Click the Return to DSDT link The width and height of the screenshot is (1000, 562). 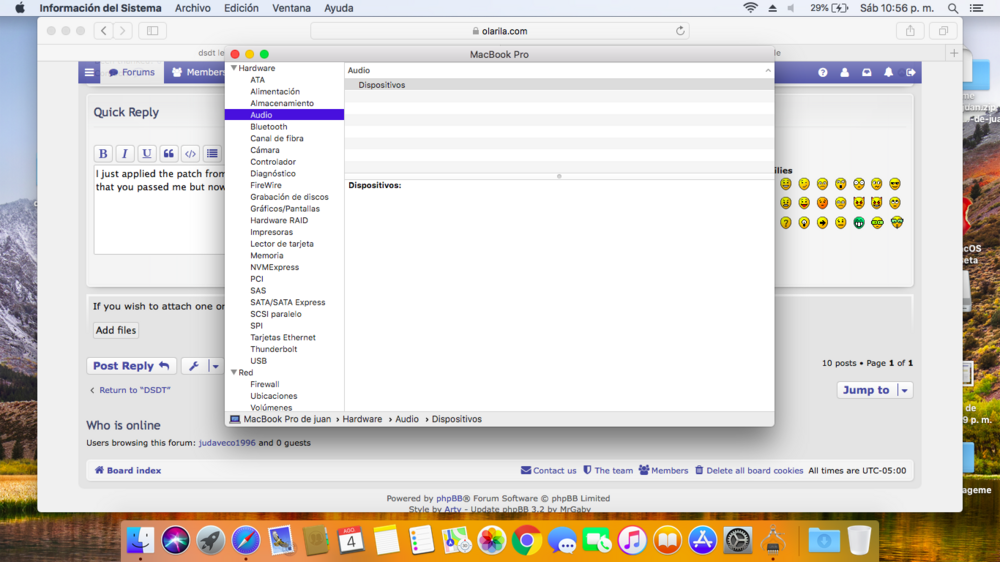(130, 391)
